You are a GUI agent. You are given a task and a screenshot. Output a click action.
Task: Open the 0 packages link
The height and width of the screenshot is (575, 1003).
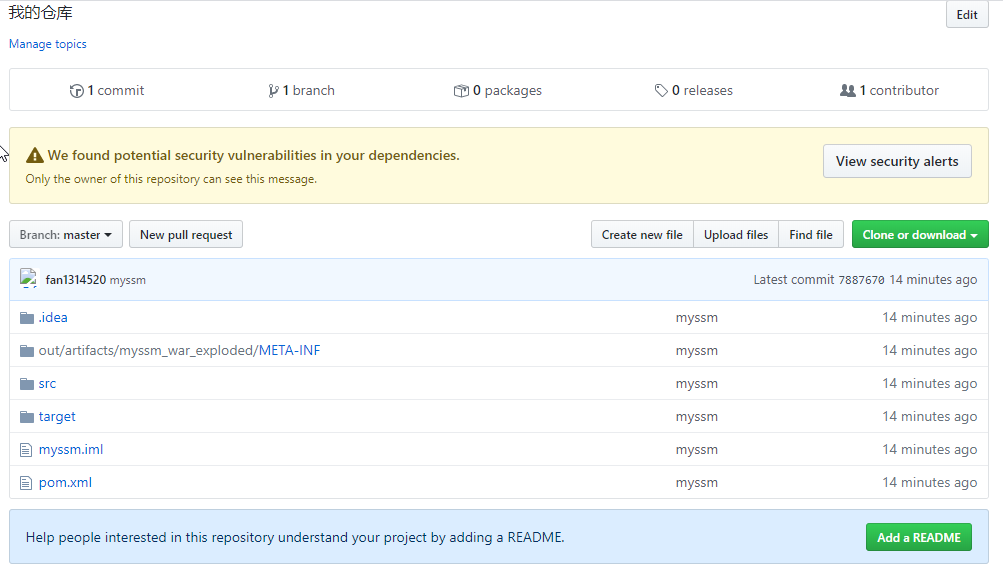[498, 90]
